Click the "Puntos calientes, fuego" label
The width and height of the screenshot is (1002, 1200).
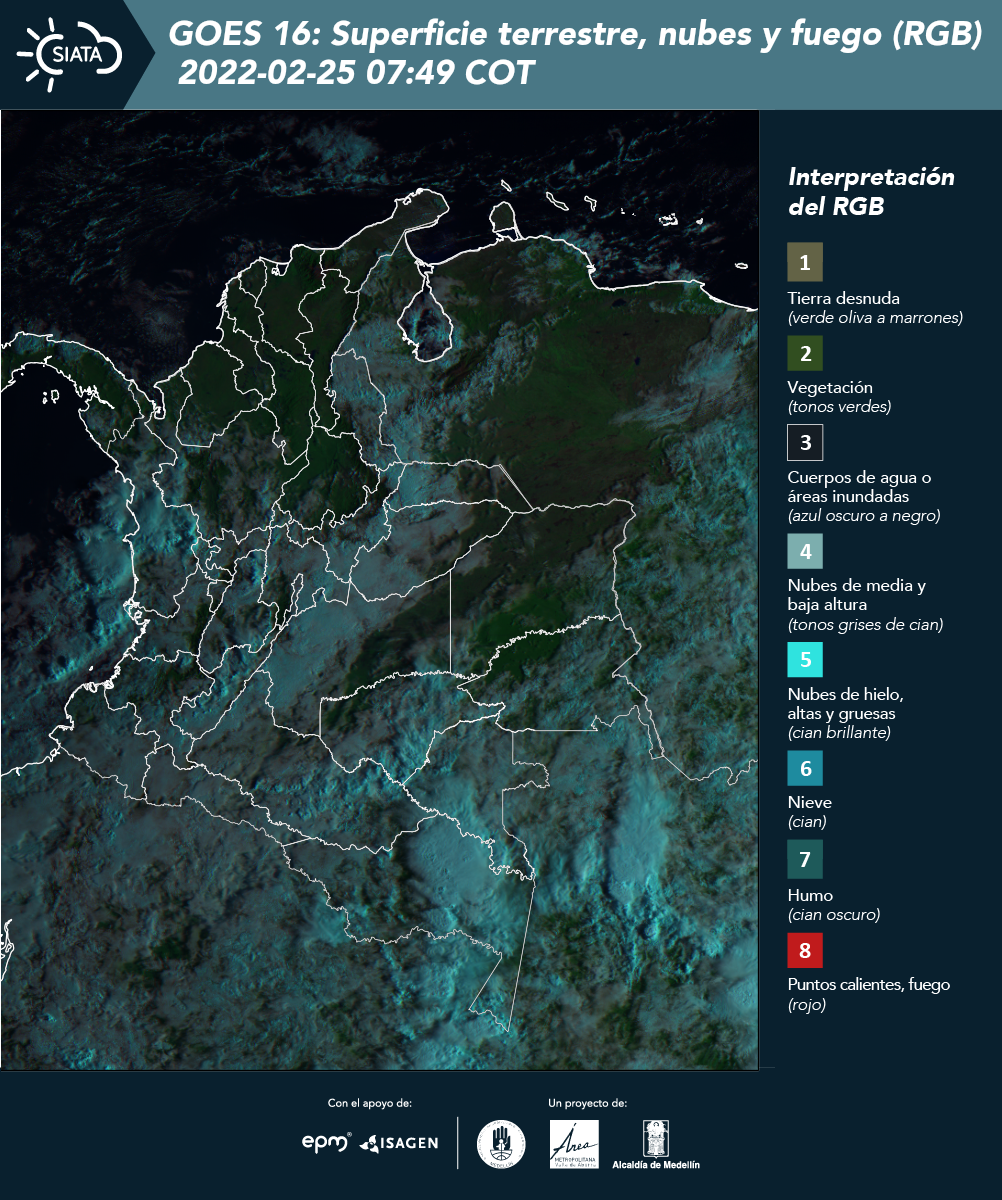pos(869,985)
